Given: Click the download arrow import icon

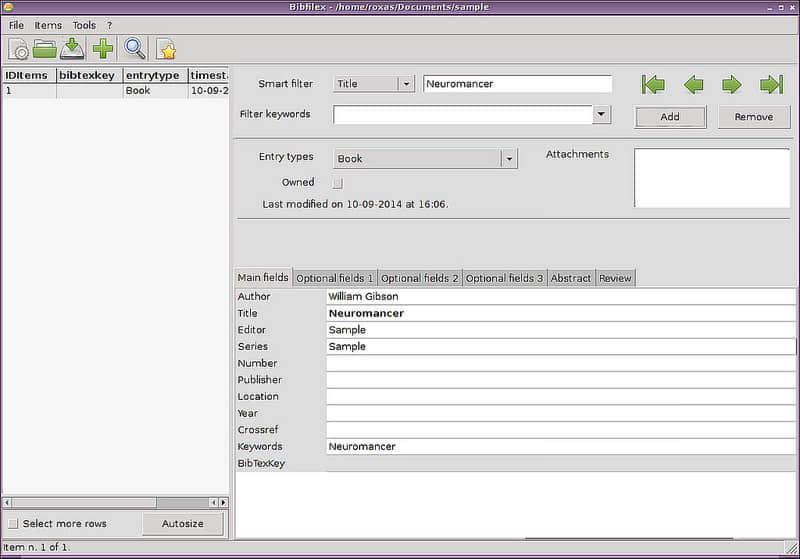Looking at the screenshot, I should tap(72, 49).
